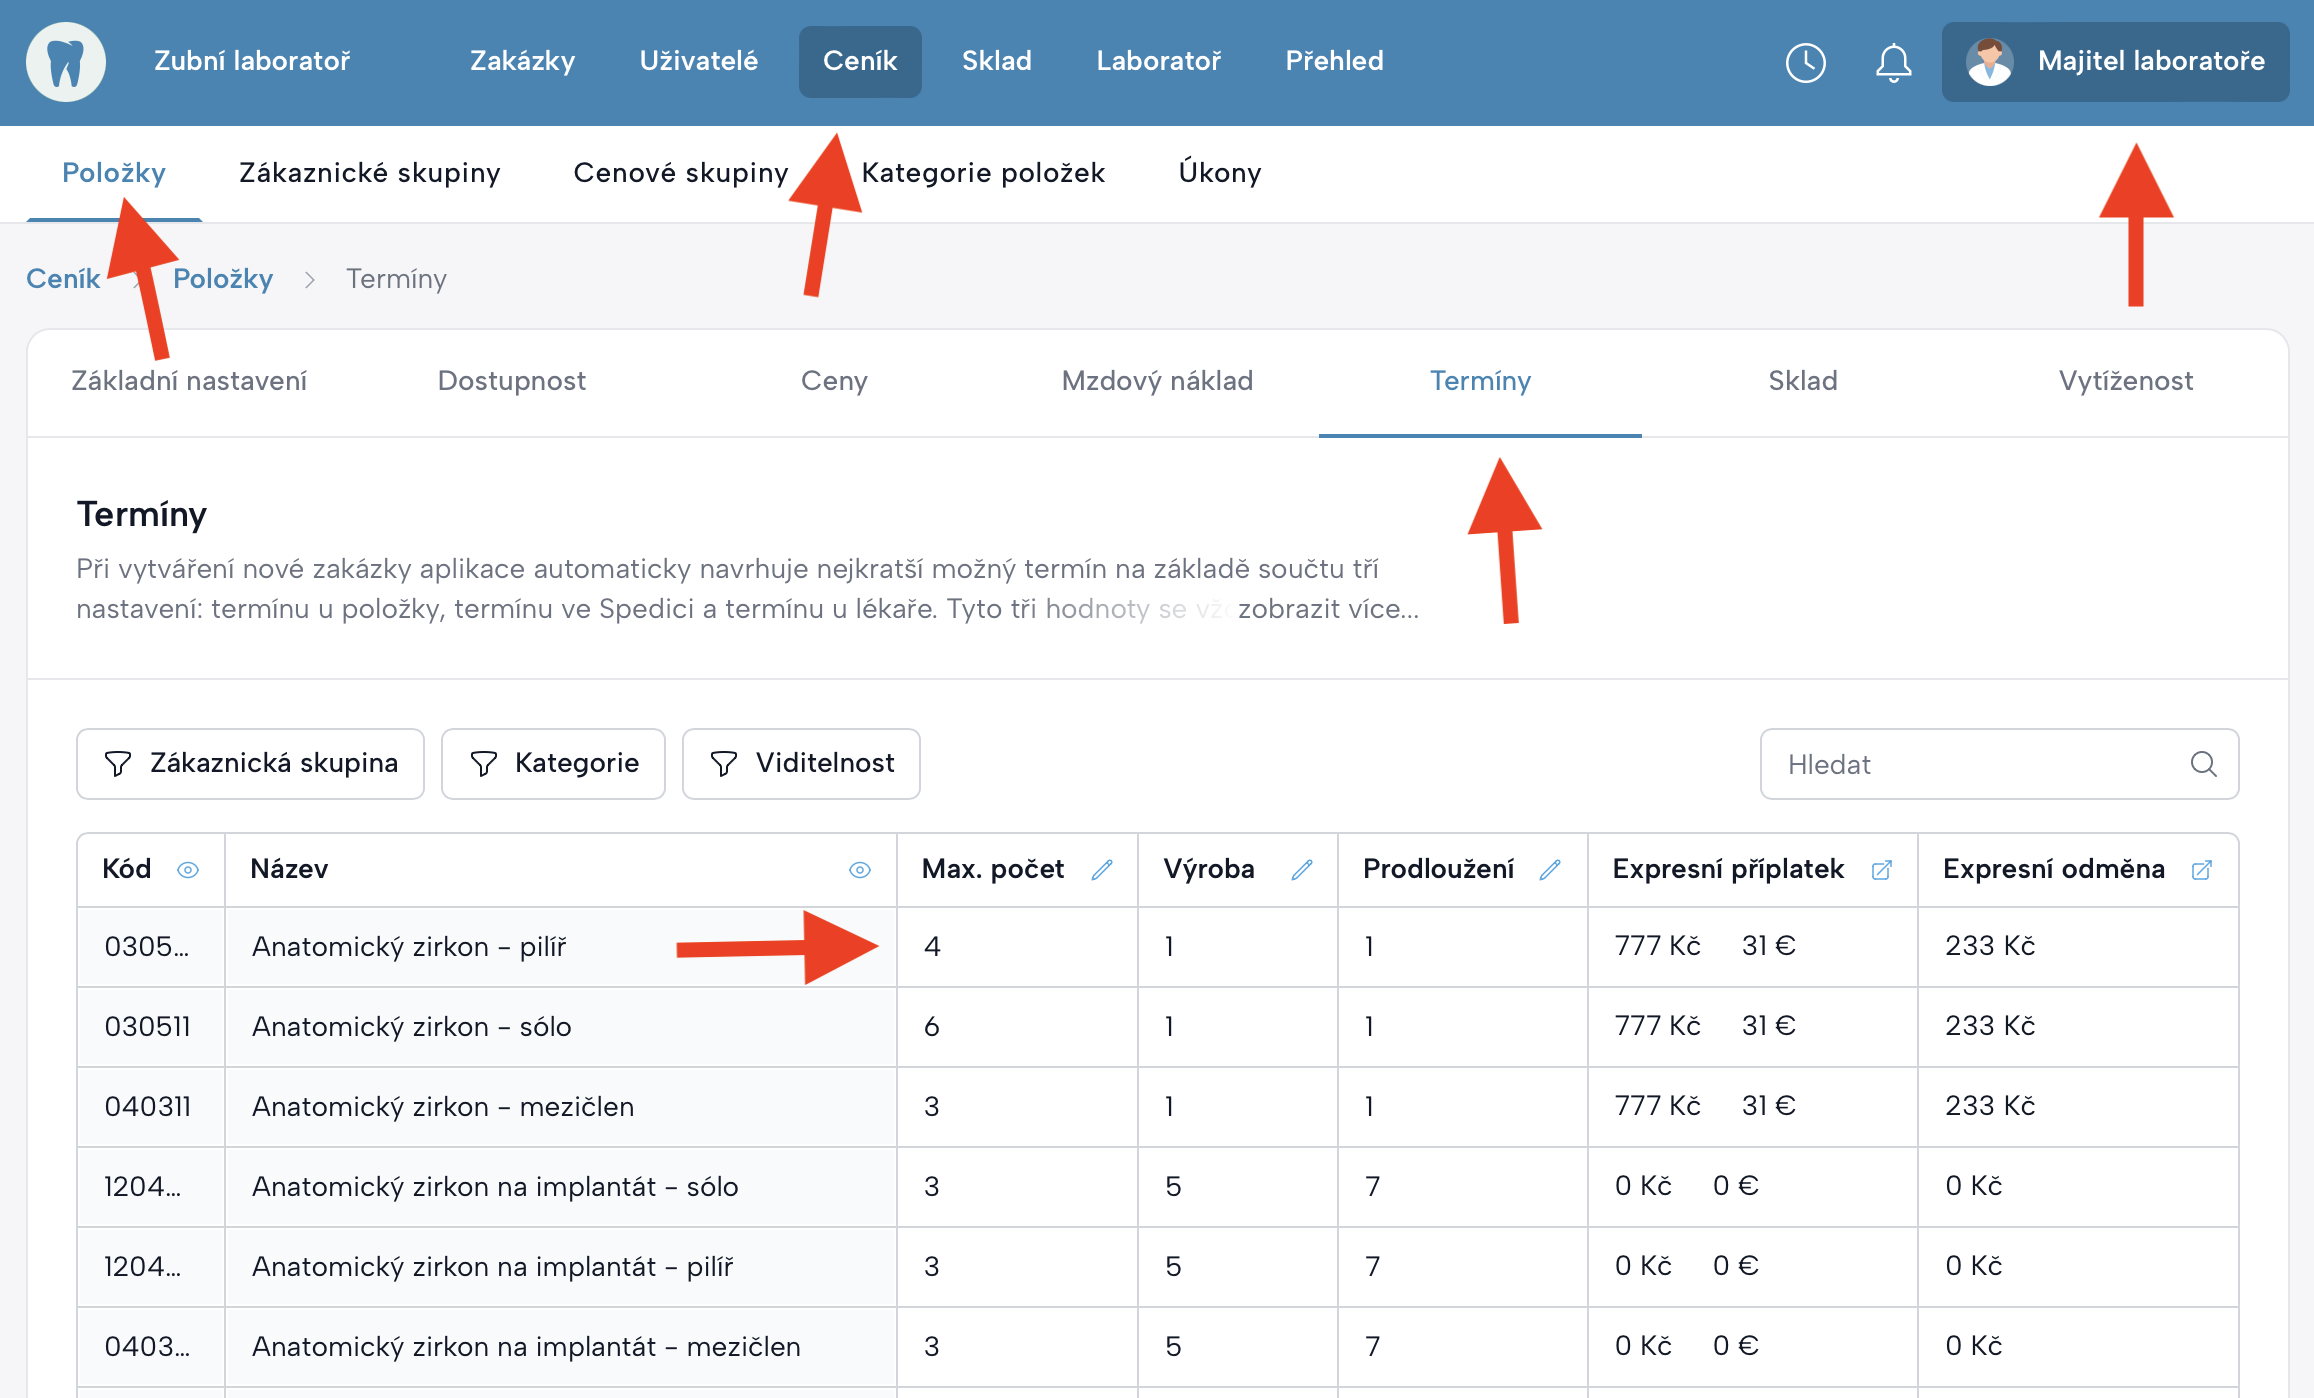Click pencil edit icon for Max. počet
The height and width of the screenshot is (1398, 2314).
pyautogui.click(x=1102, y=870)
